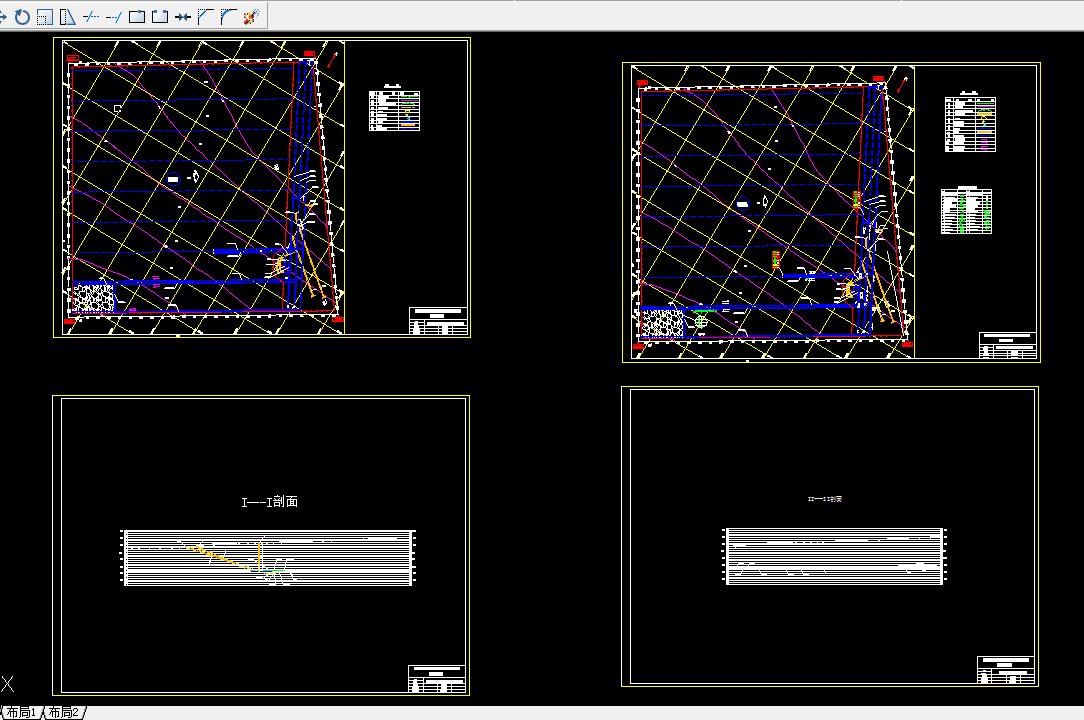Select the title block of top-right sheet
The image size is (1084, 720).
[x=1008, y=345]
